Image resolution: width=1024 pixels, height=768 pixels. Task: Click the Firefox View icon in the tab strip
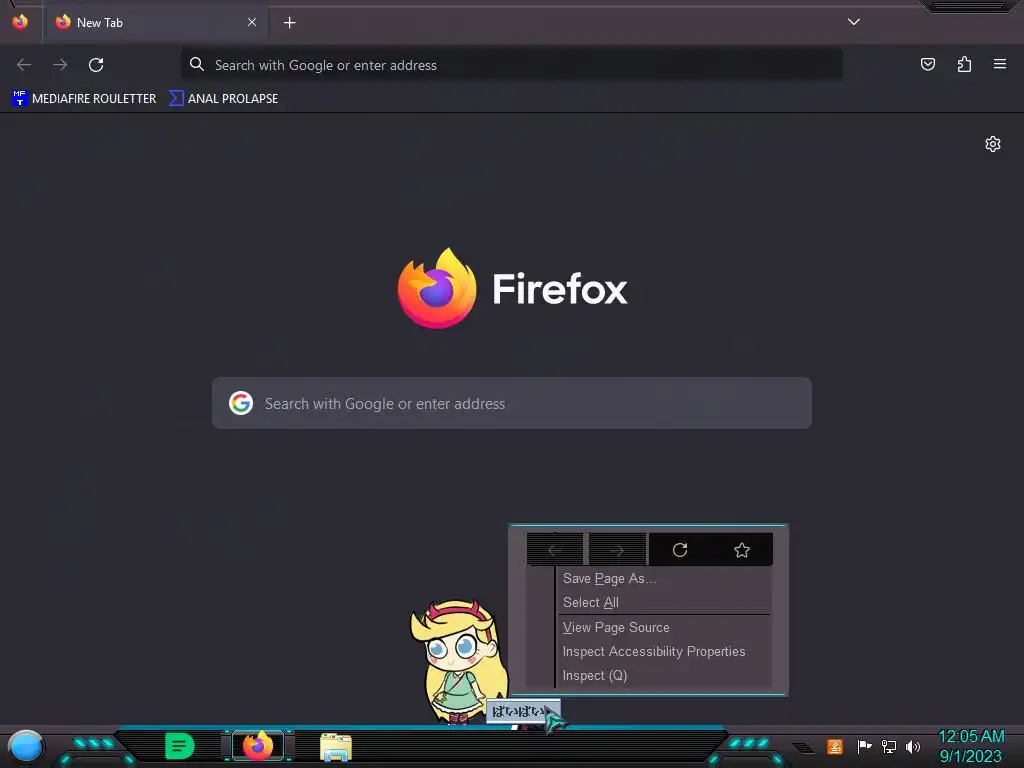[x=20, y=22]
